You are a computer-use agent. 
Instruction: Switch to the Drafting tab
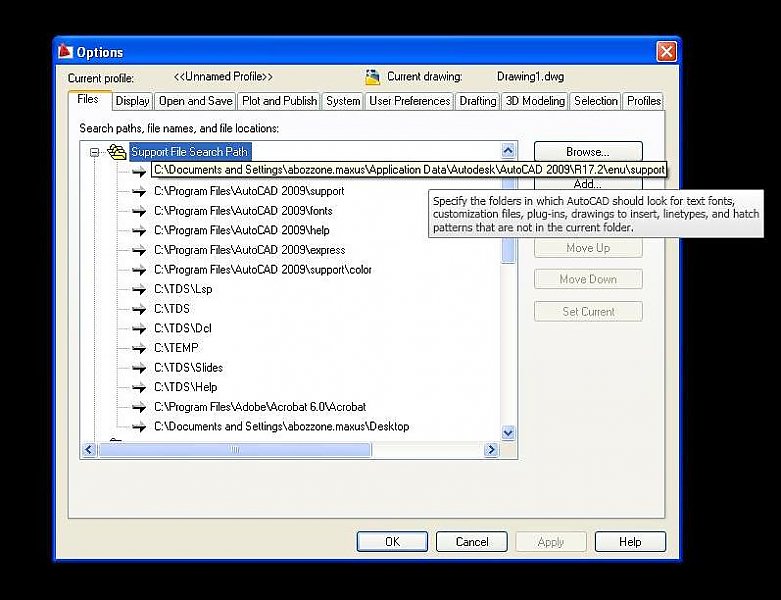pyautogui.click(x=478, y=101)
